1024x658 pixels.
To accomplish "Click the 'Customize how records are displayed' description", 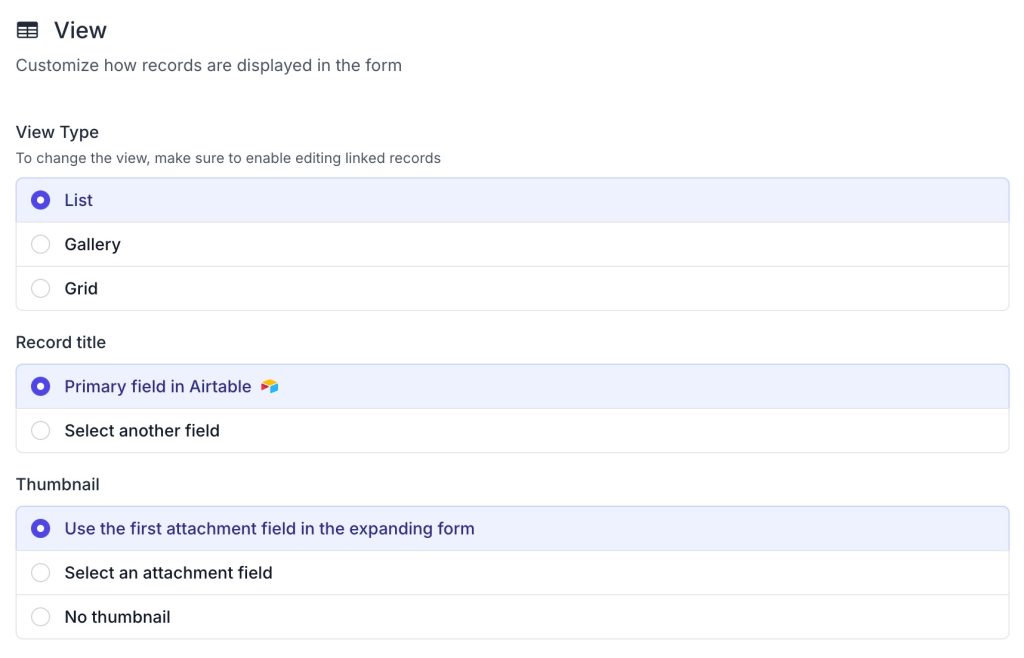I will pos(208,66).
